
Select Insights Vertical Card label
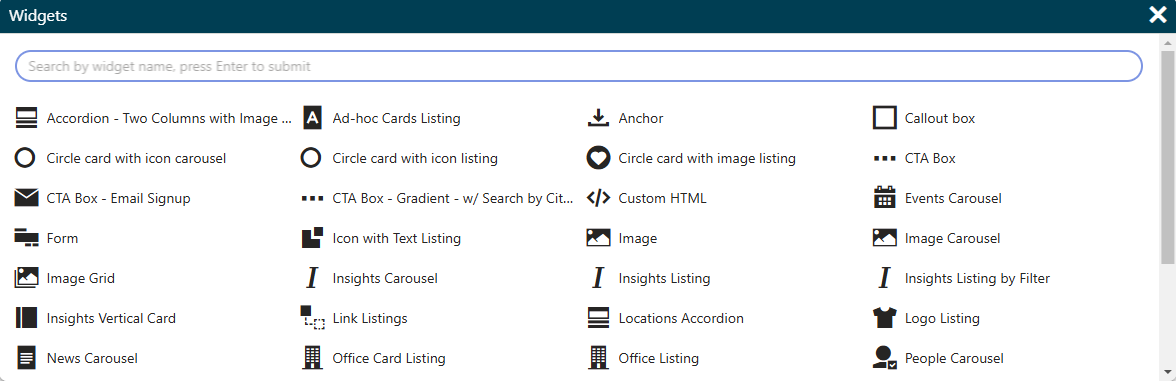(x=111, y=318)
